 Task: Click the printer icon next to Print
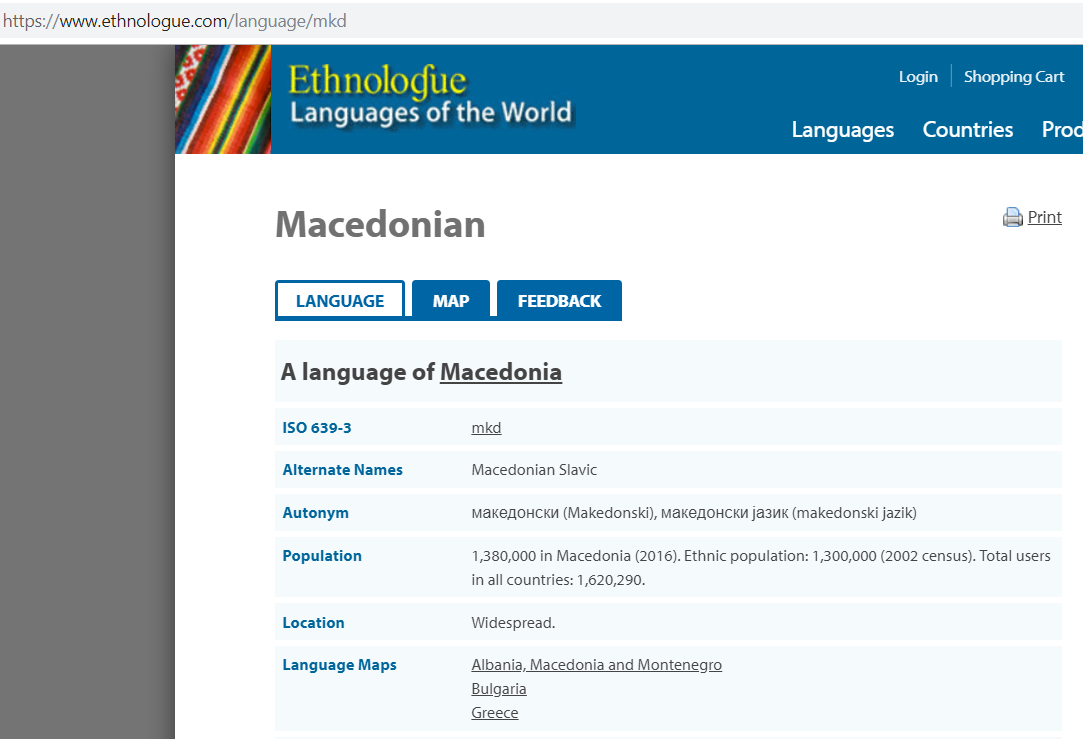(1013, 218)
